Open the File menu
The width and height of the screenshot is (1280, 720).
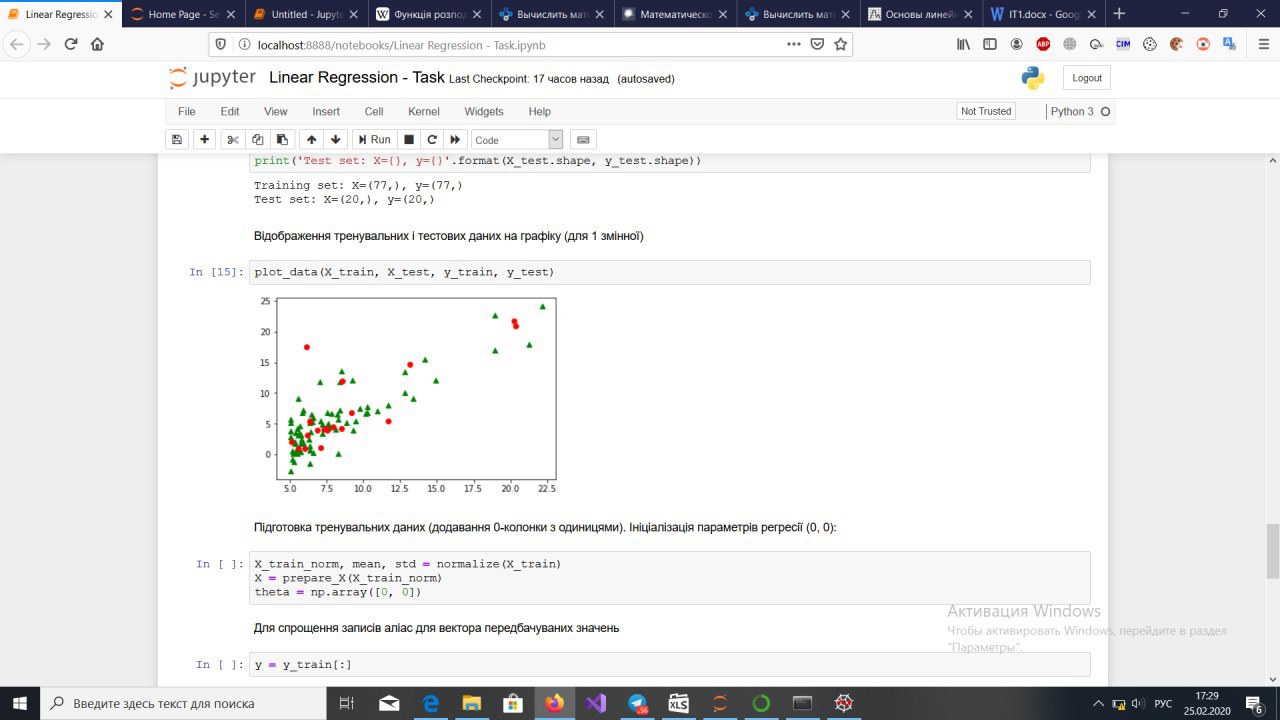pyautogui.click(x=187, y=111)
